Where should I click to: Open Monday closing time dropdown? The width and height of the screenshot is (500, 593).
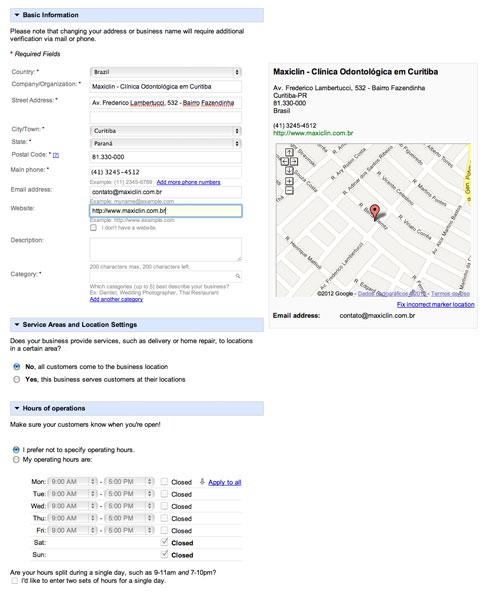pos(129,481)
